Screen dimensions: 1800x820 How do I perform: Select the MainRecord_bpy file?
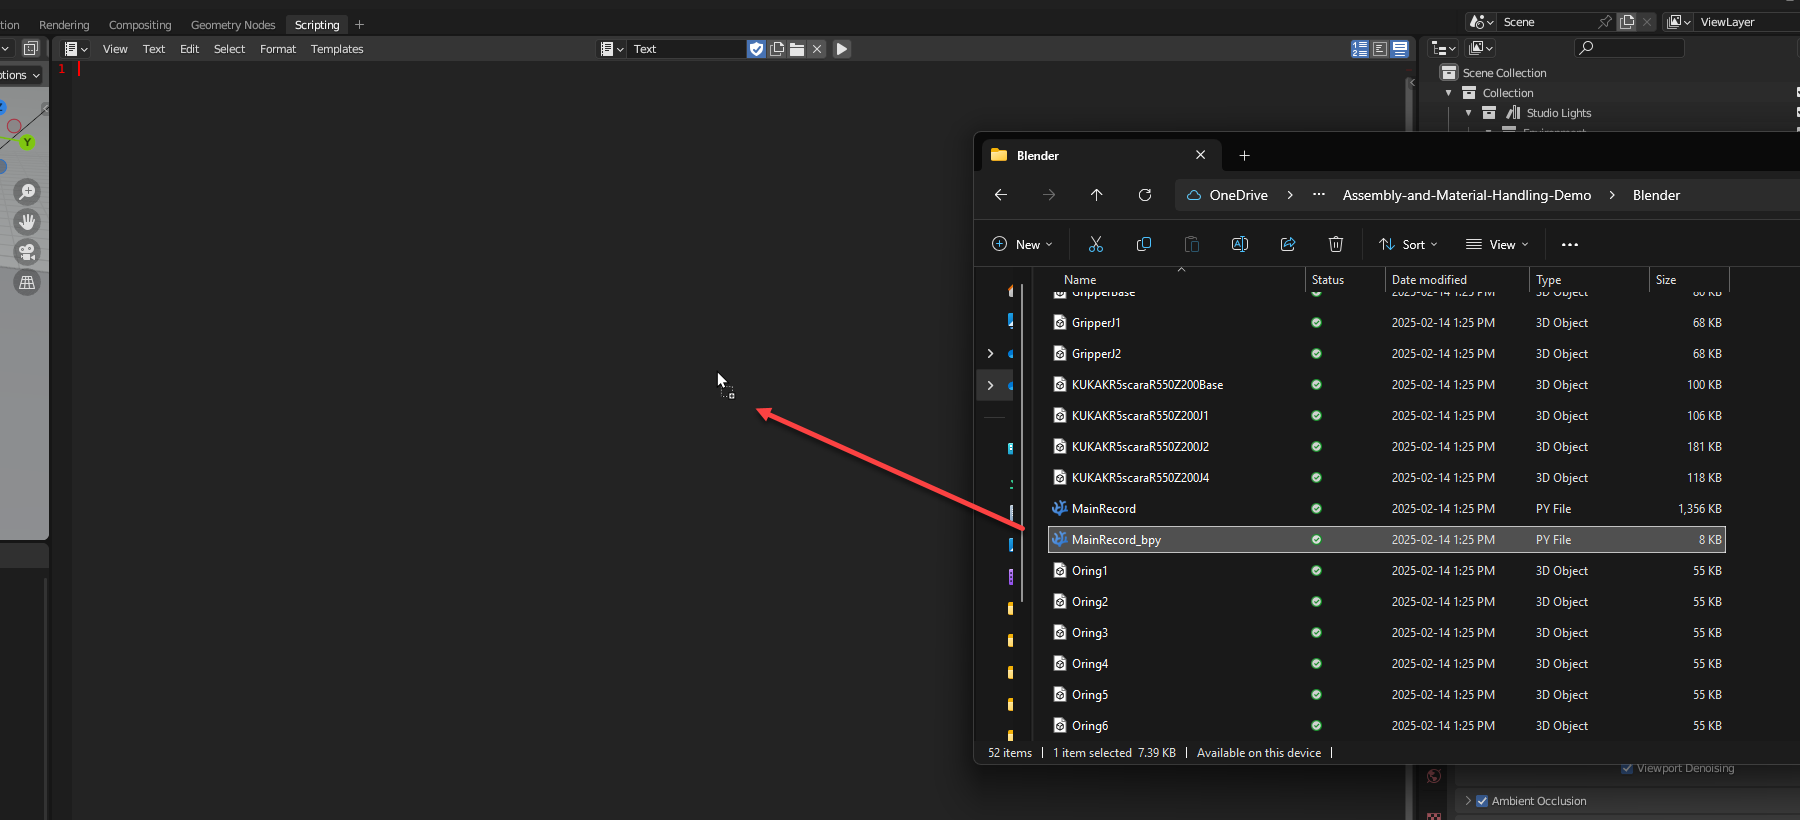(x=1116, y=540)
